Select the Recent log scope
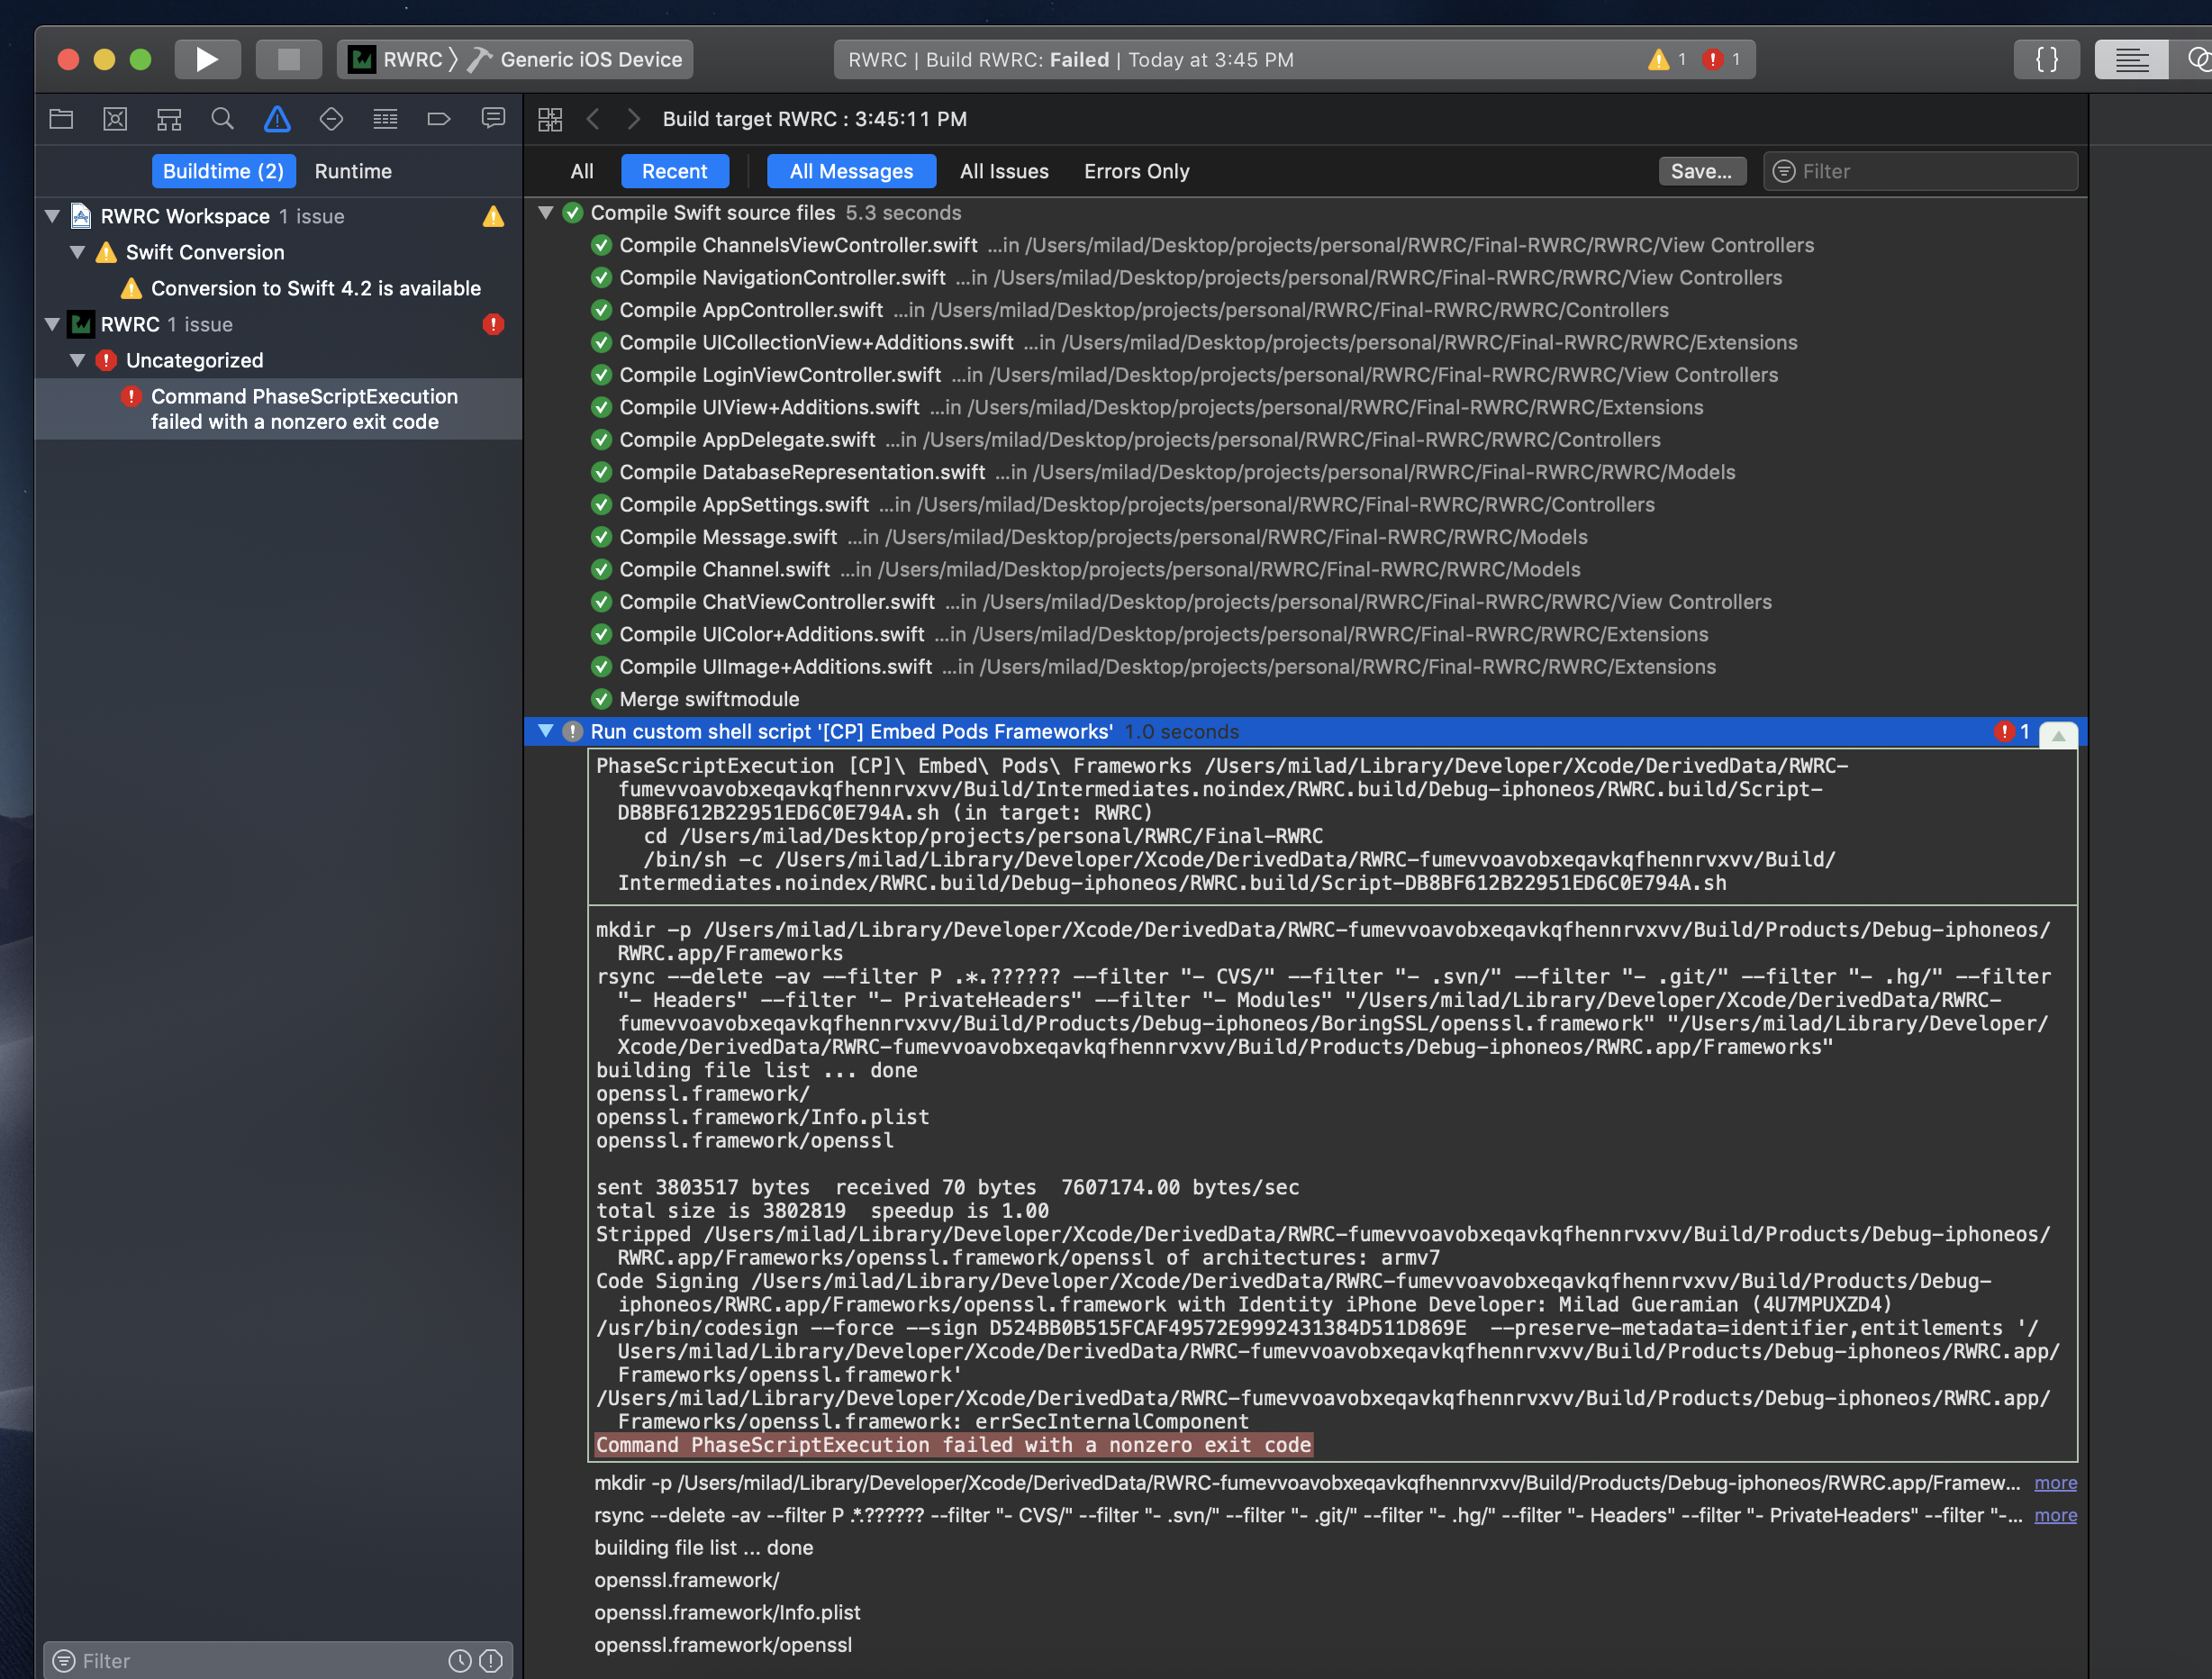The image size is (2212, 1679). tap(674, 171)
